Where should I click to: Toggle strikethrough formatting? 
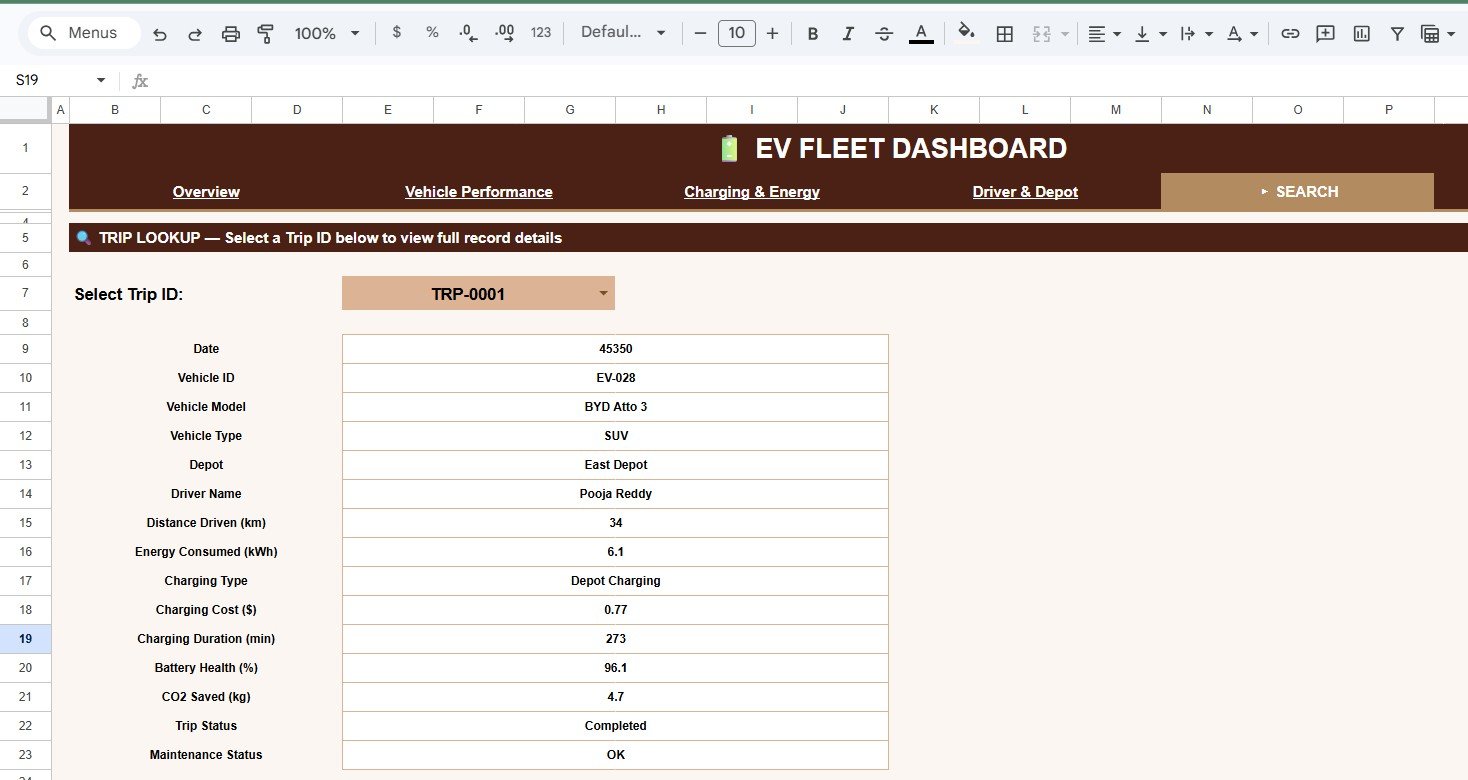click(x=884, y=33)
